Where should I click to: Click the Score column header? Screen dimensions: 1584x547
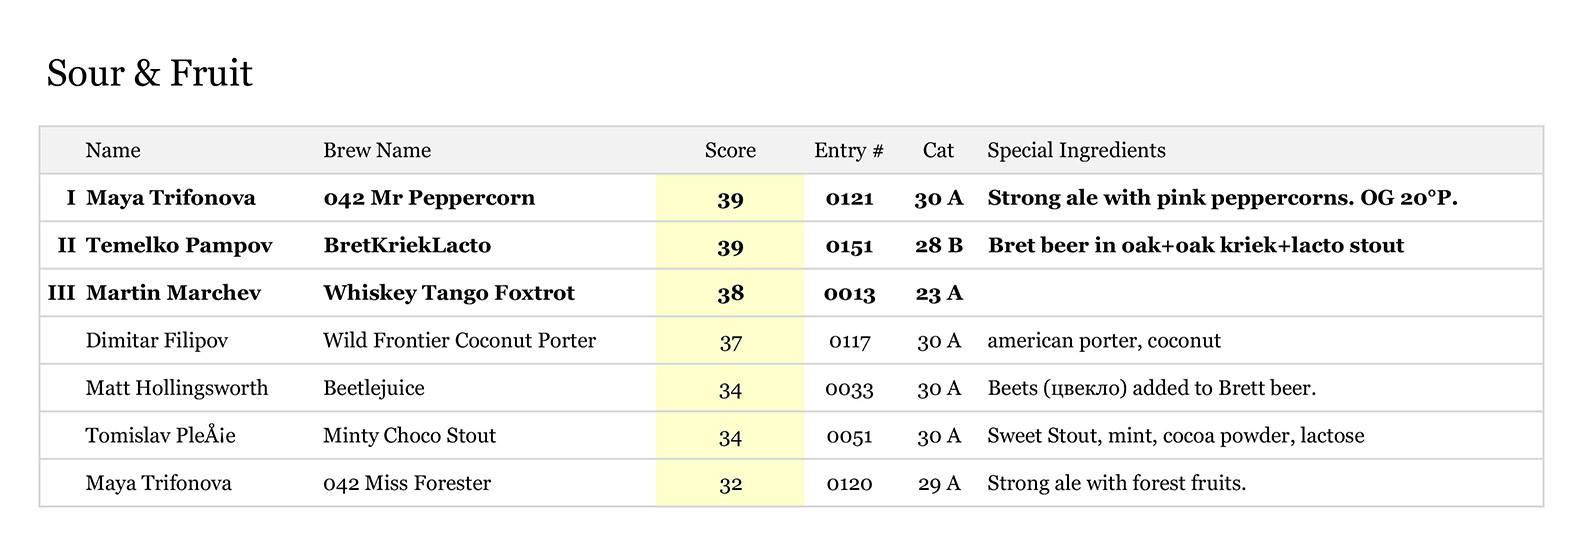[730, 151]
